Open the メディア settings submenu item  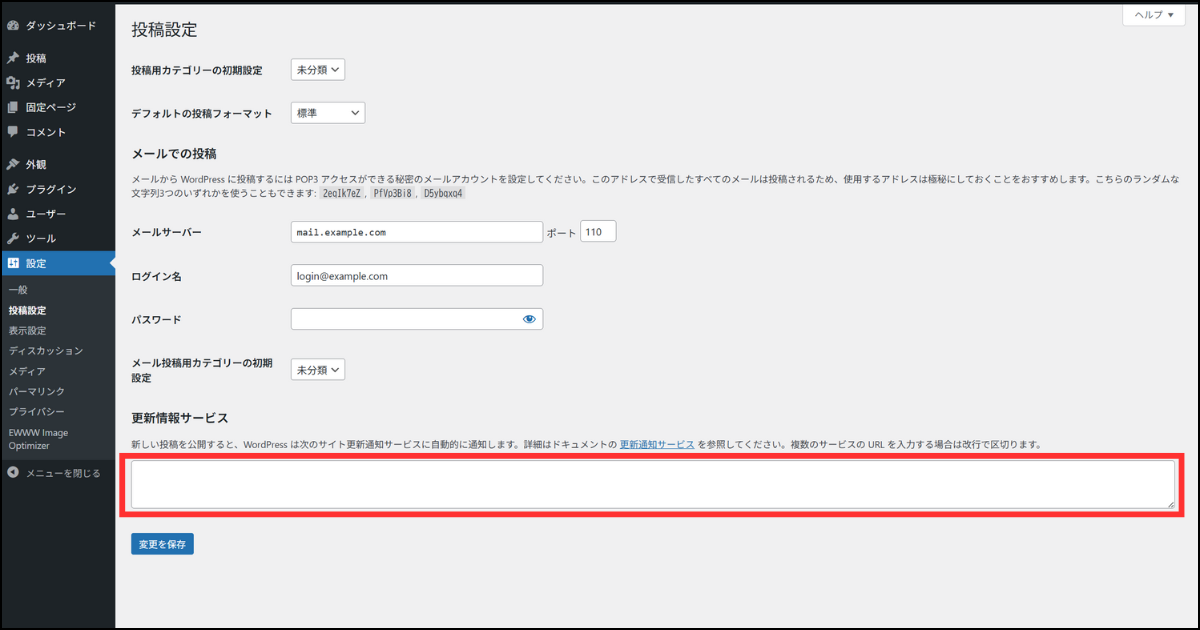27,371
